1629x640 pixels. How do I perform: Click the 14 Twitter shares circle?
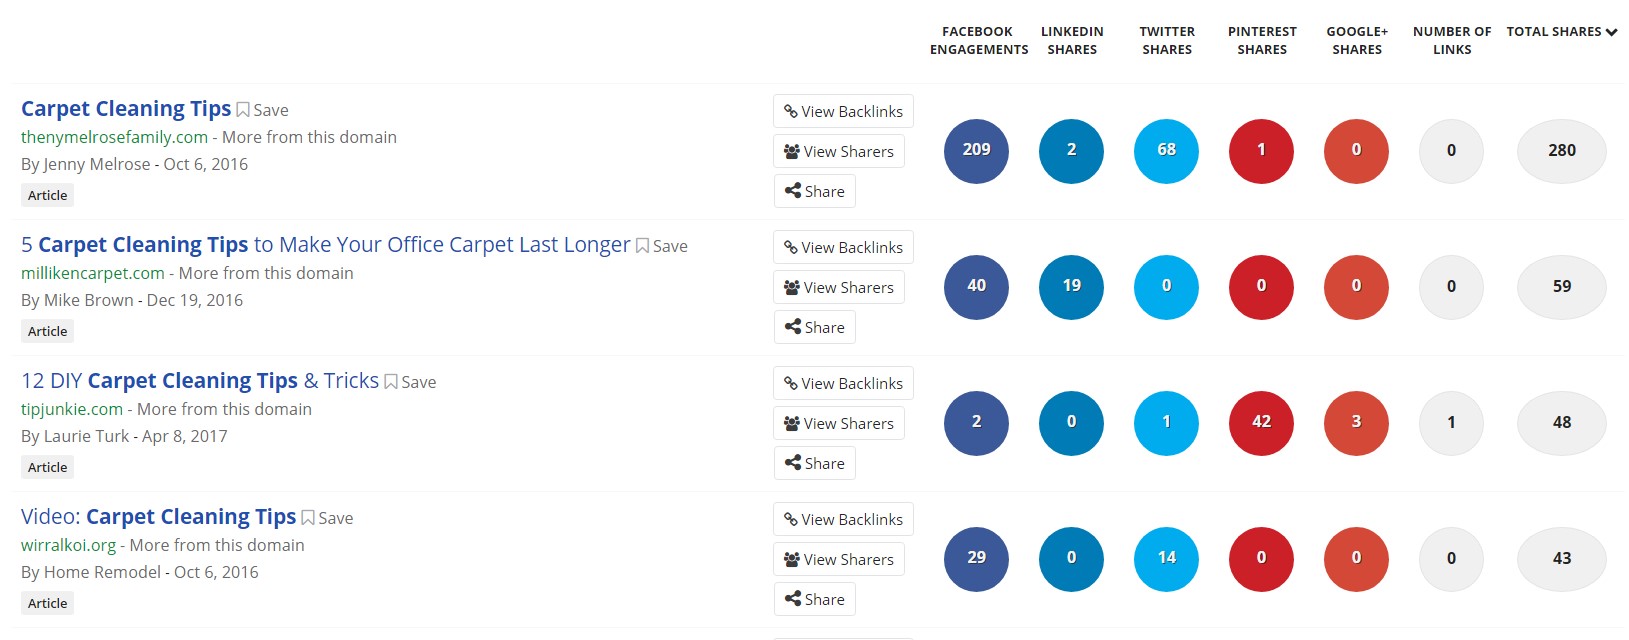coord(1166,558)
